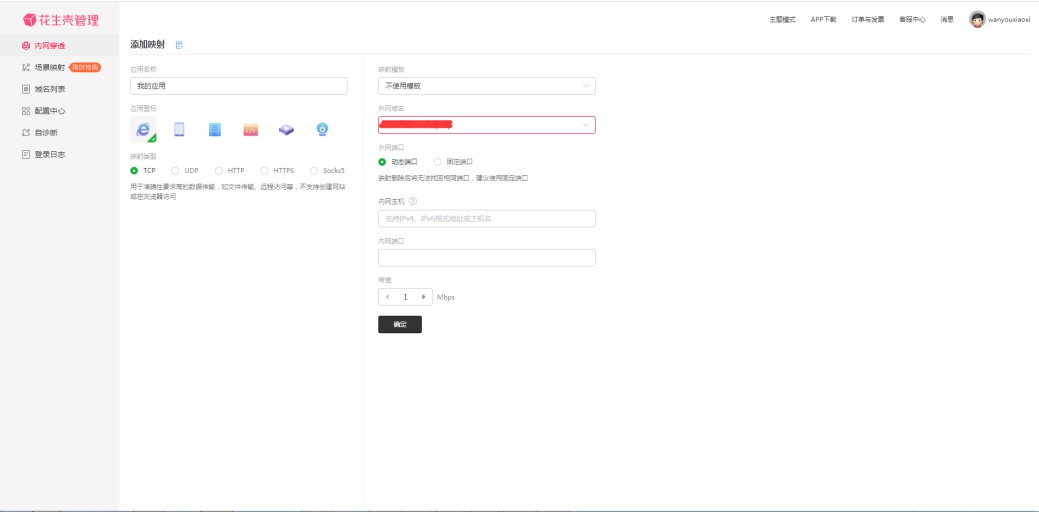Select the 固定端口 radio option
Screen dimensions: 1039x512
437,161
